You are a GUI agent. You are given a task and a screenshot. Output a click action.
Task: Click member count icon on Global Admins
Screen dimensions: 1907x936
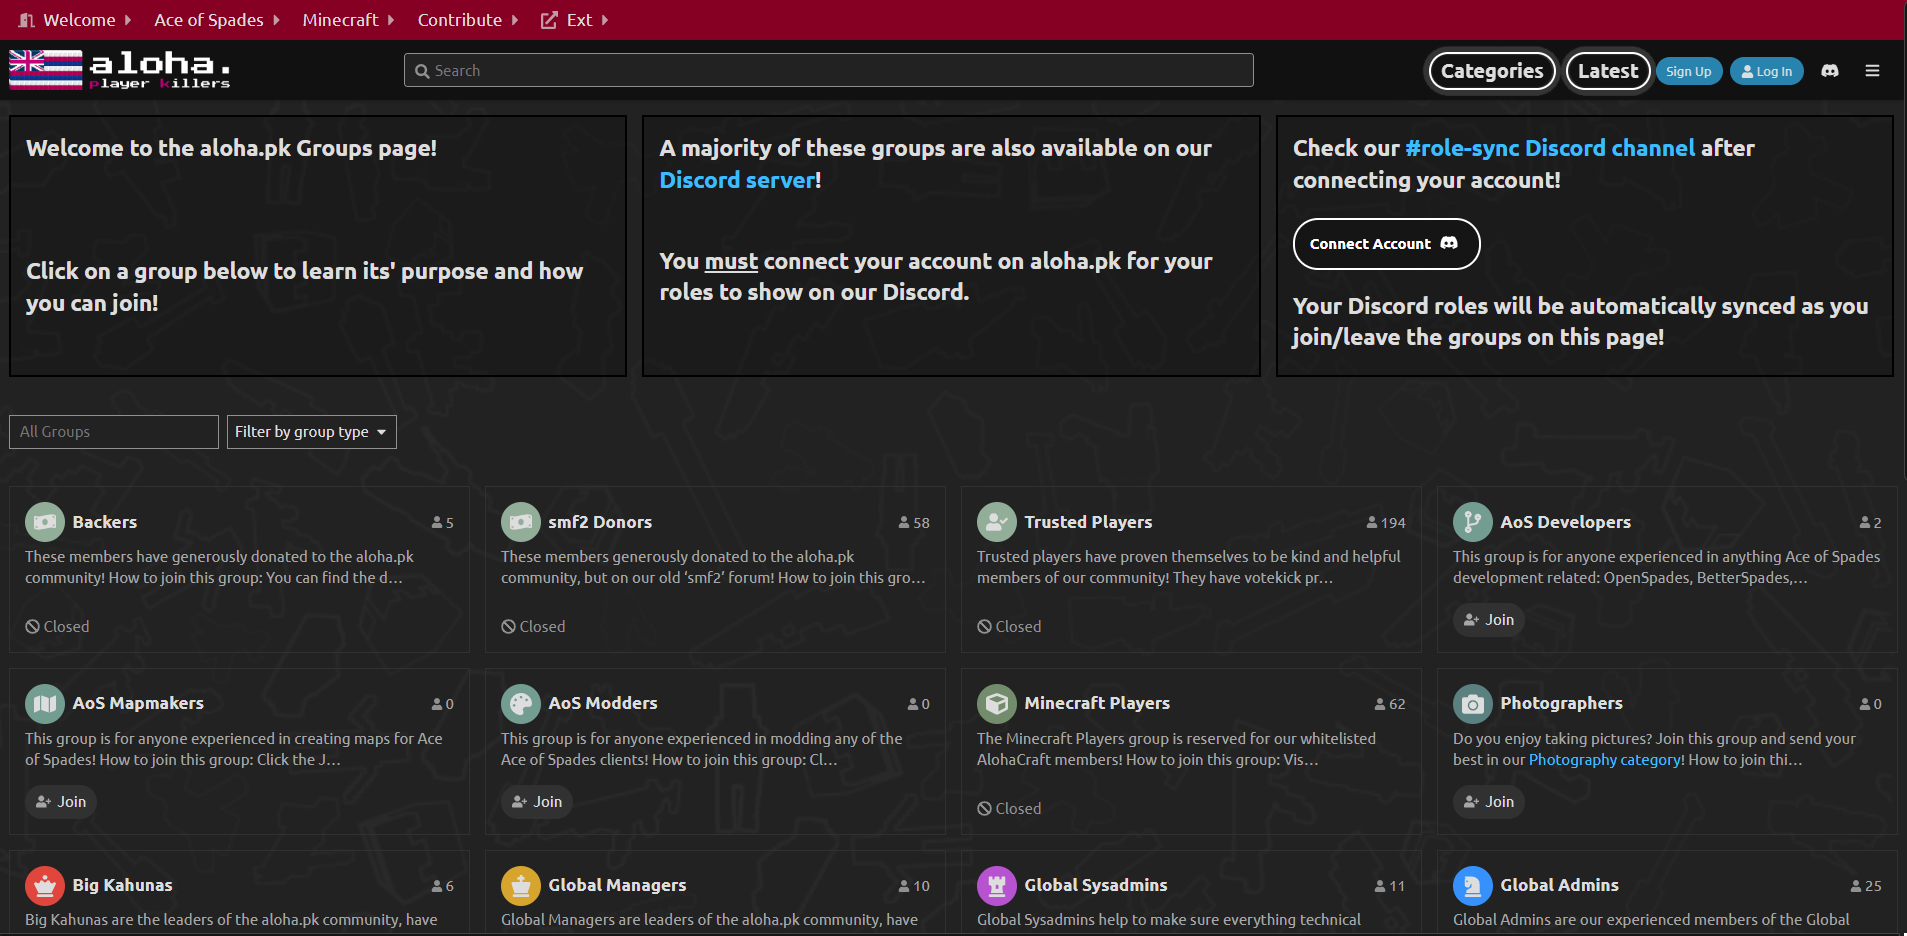(1856, 887)
